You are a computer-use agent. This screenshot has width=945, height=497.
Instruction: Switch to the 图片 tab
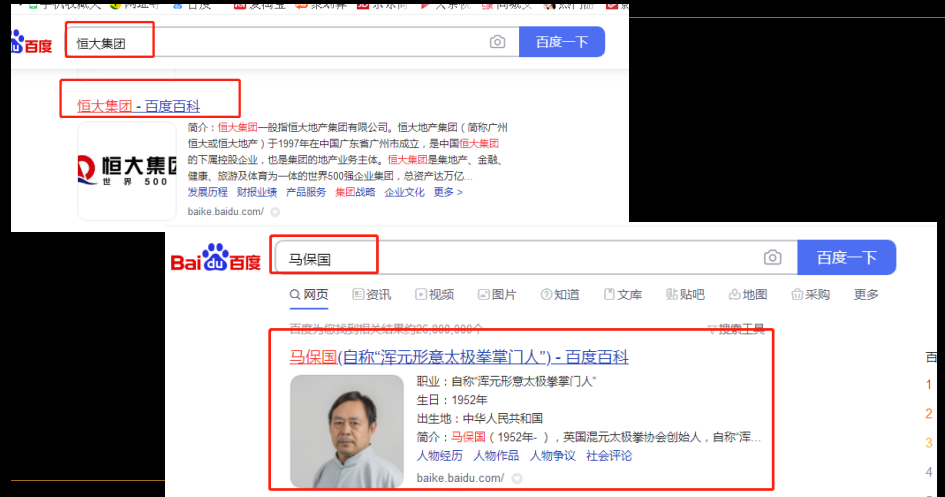(497, 295)
